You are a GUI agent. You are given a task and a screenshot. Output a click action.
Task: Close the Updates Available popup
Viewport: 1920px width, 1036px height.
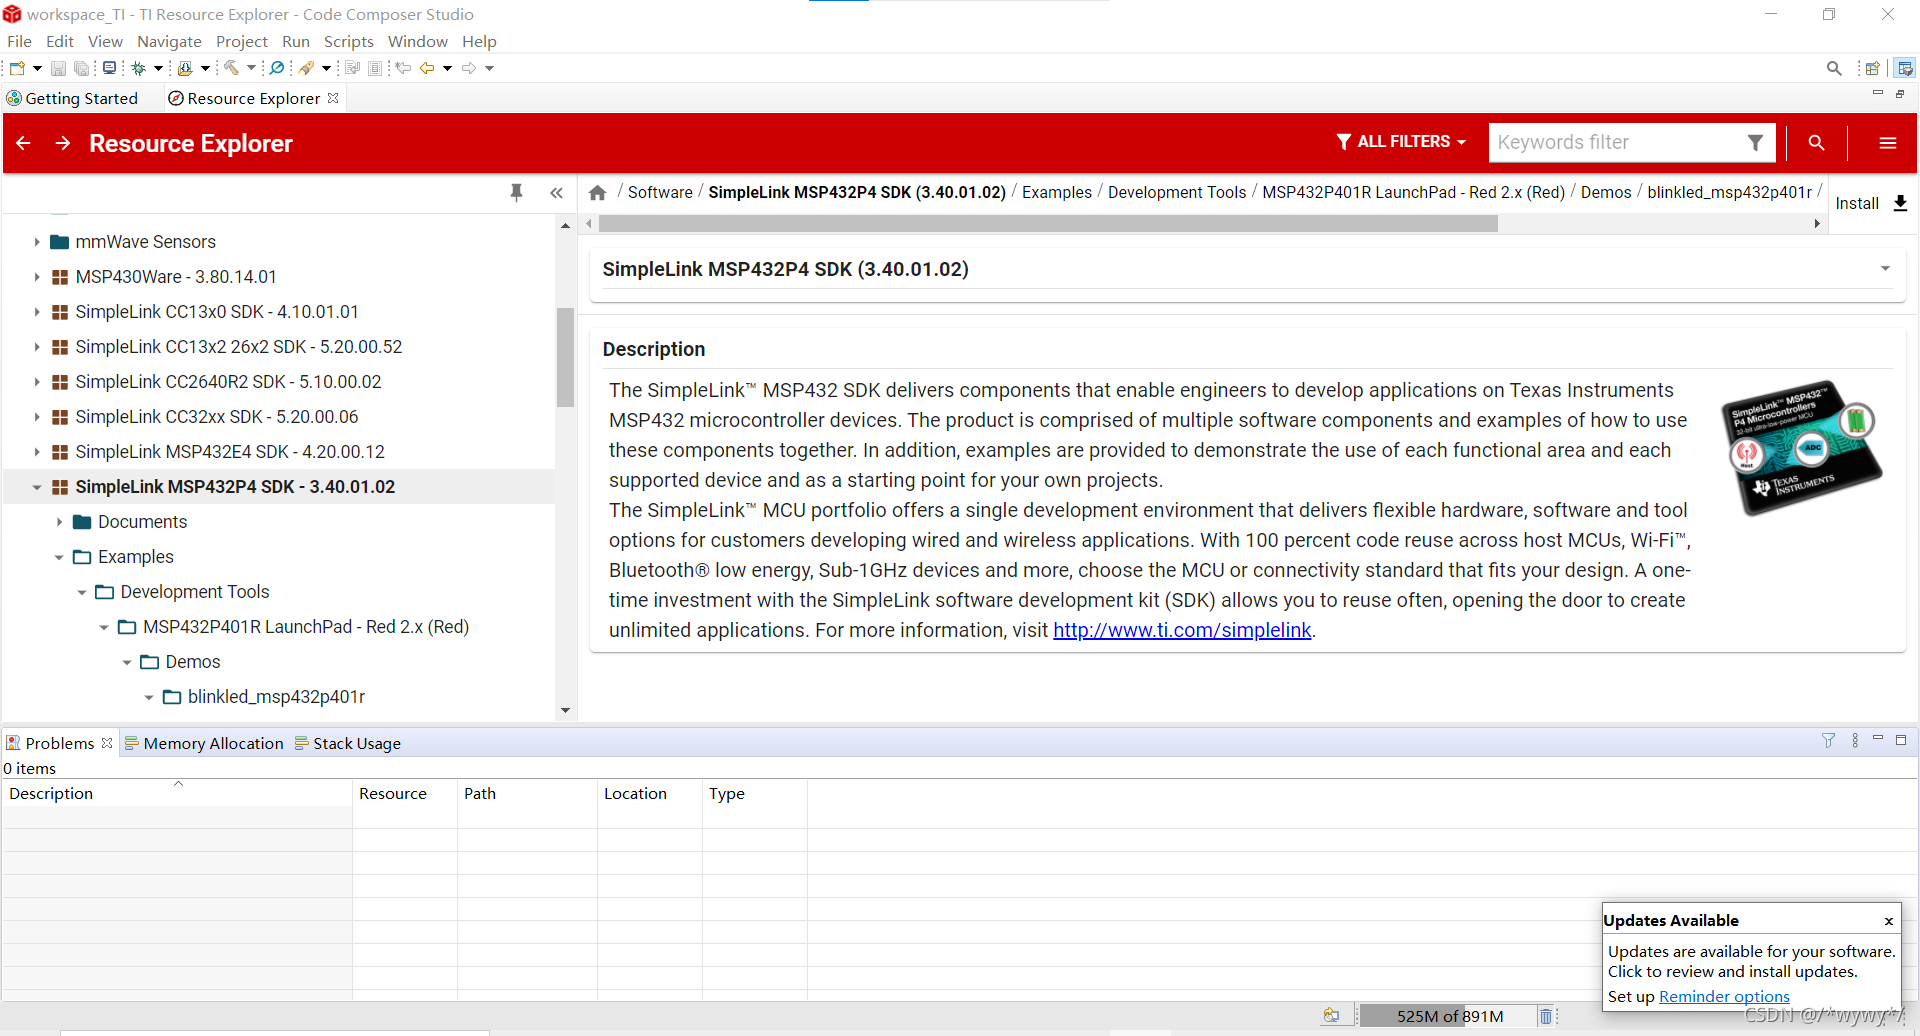[1888, 921]
